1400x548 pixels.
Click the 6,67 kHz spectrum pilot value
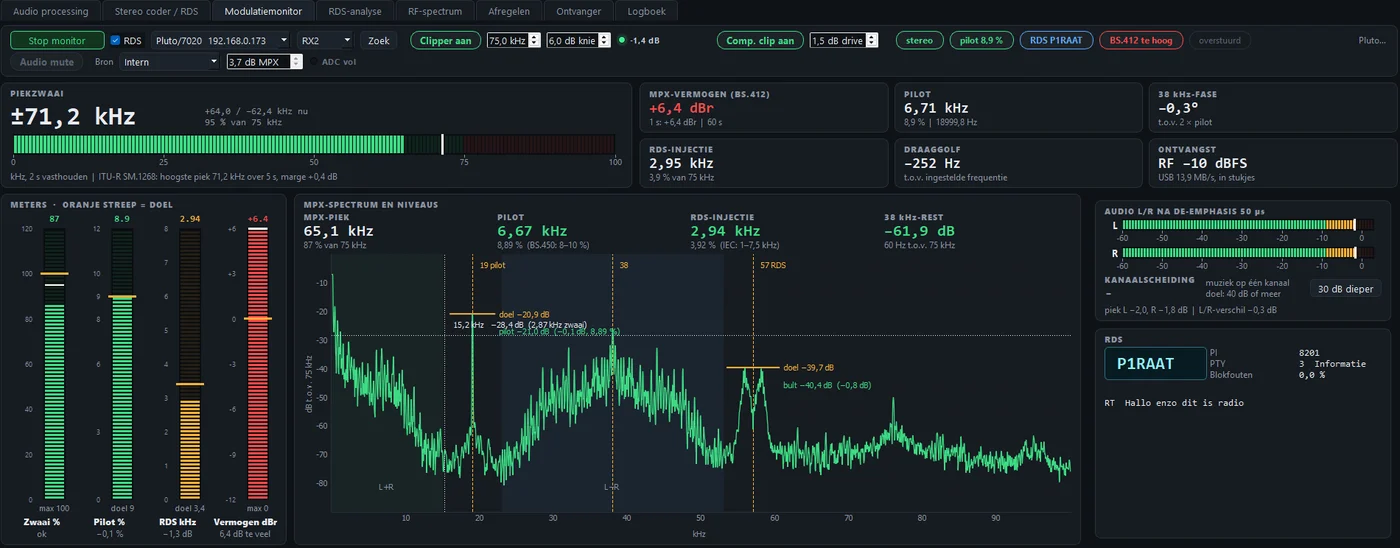(x=532, y=231)
